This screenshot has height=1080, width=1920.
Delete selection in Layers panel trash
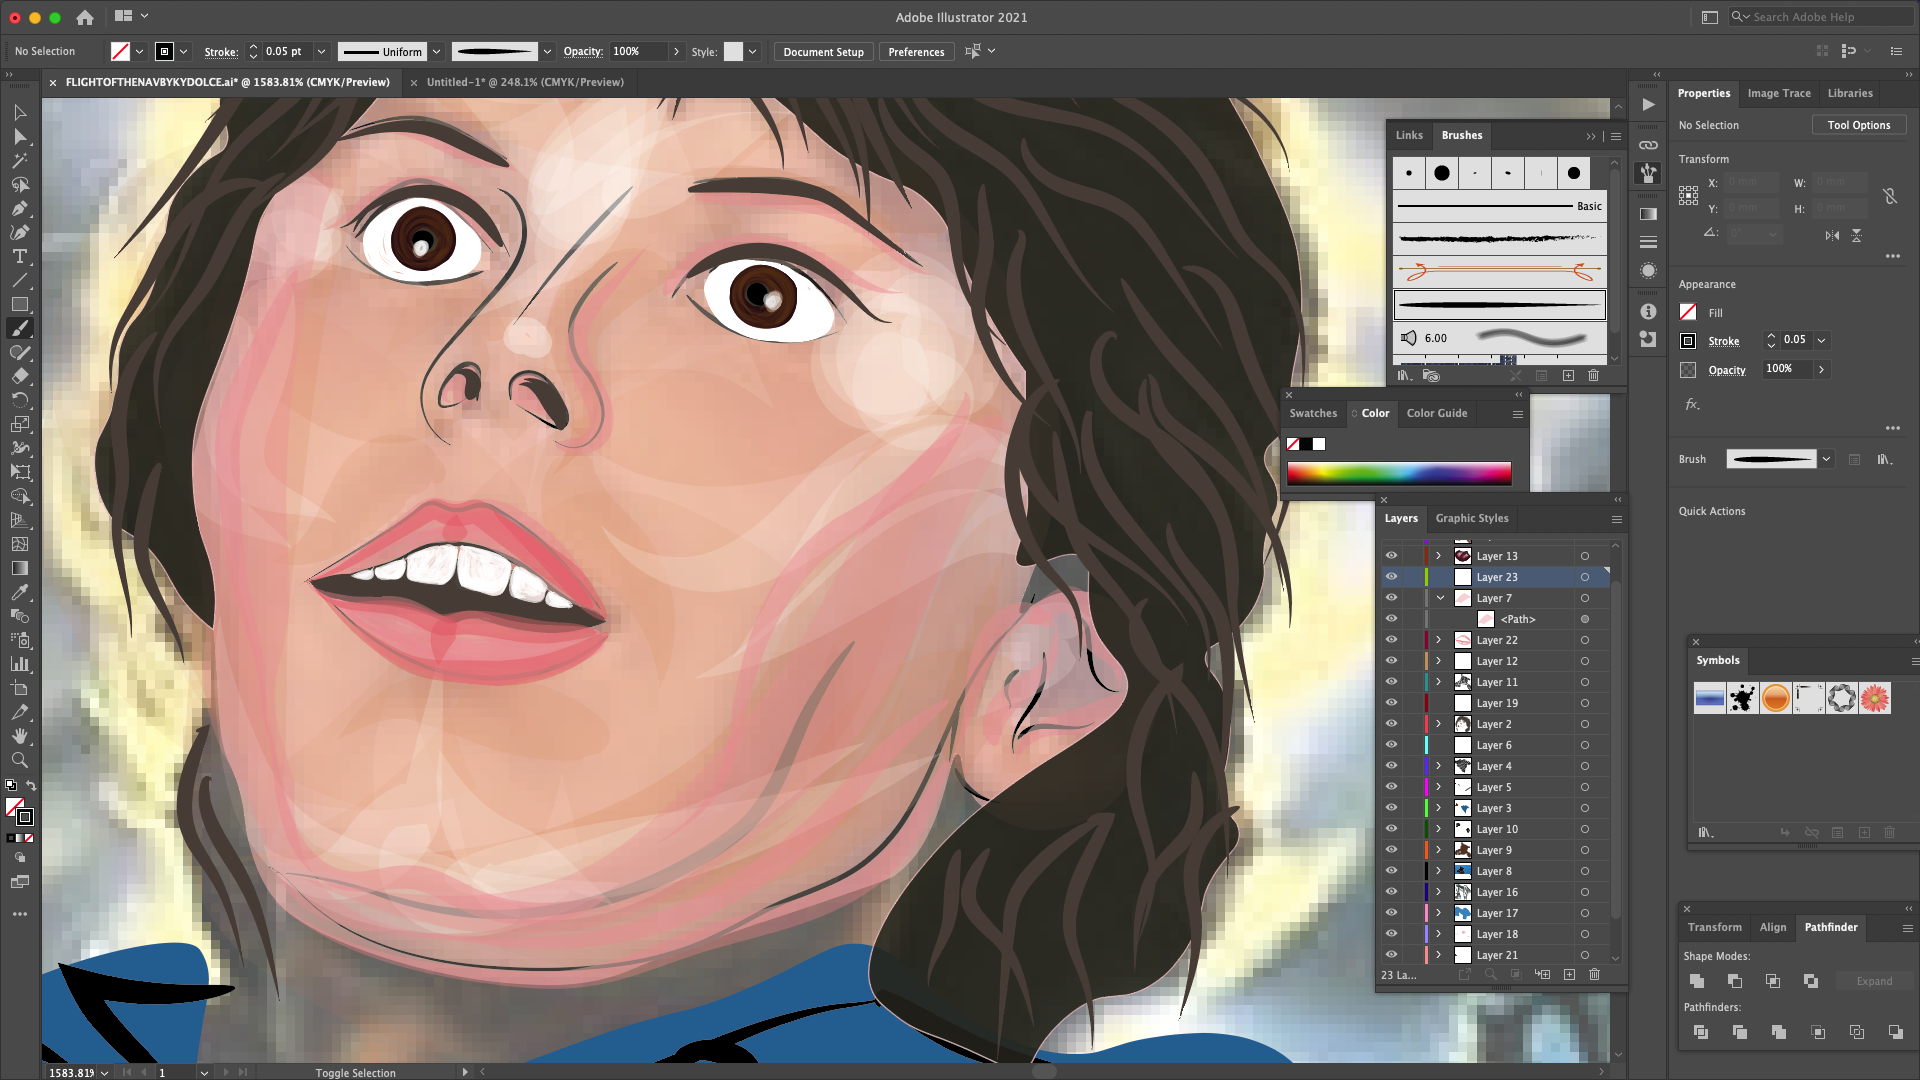pos(1594,974)
